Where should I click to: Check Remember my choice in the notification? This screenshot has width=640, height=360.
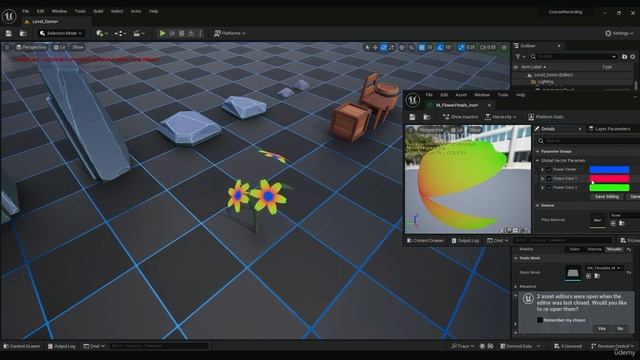(x=540, y=320)
